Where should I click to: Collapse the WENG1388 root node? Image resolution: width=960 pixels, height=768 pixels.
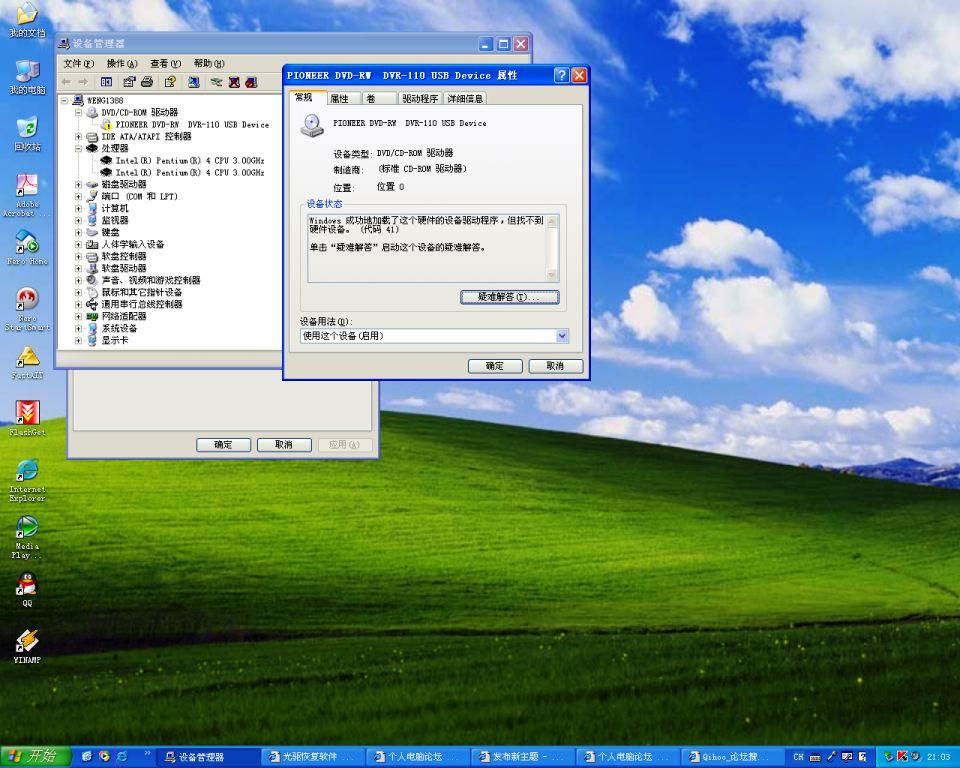tap(65, 100)
